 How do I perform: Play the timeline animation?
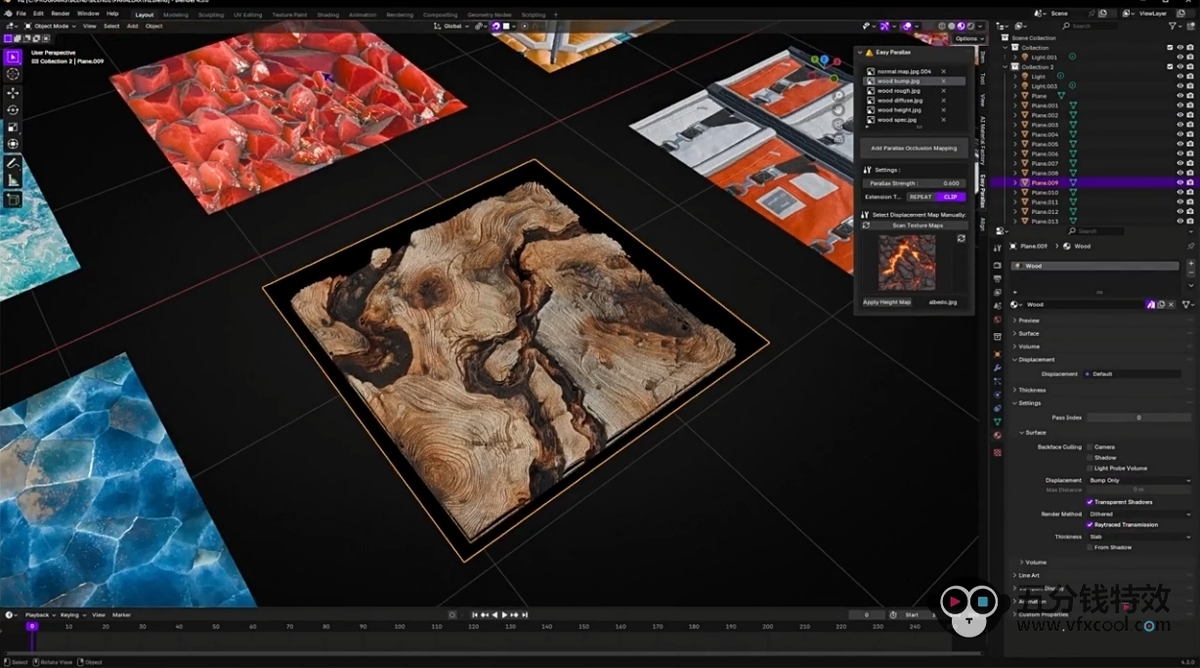pos(504,615)
